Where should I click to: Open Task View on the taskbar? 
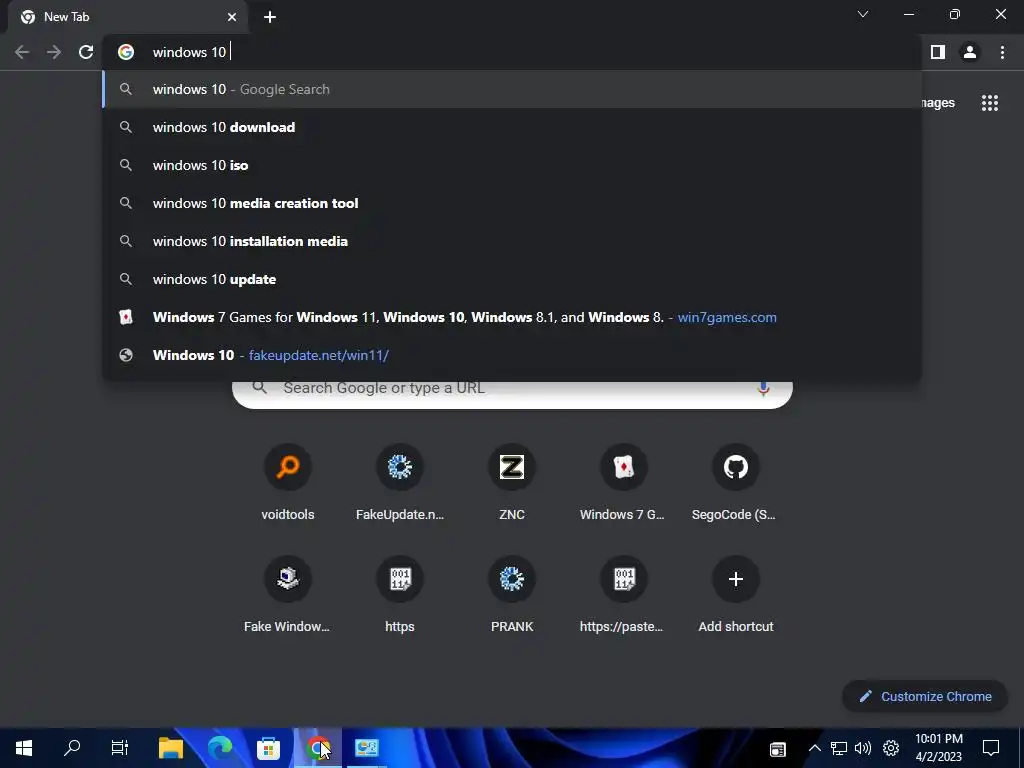120,748
